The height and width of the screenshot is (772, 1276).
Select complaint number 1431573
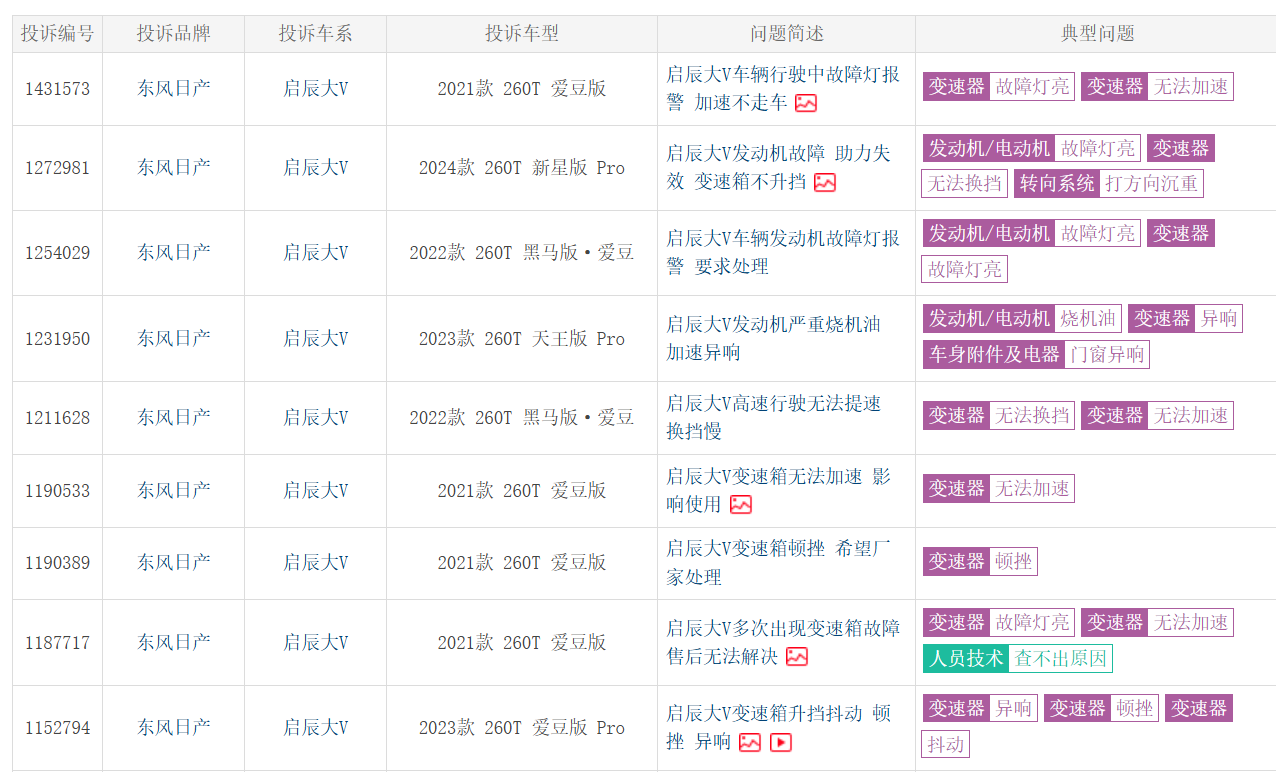coord(57,88)
